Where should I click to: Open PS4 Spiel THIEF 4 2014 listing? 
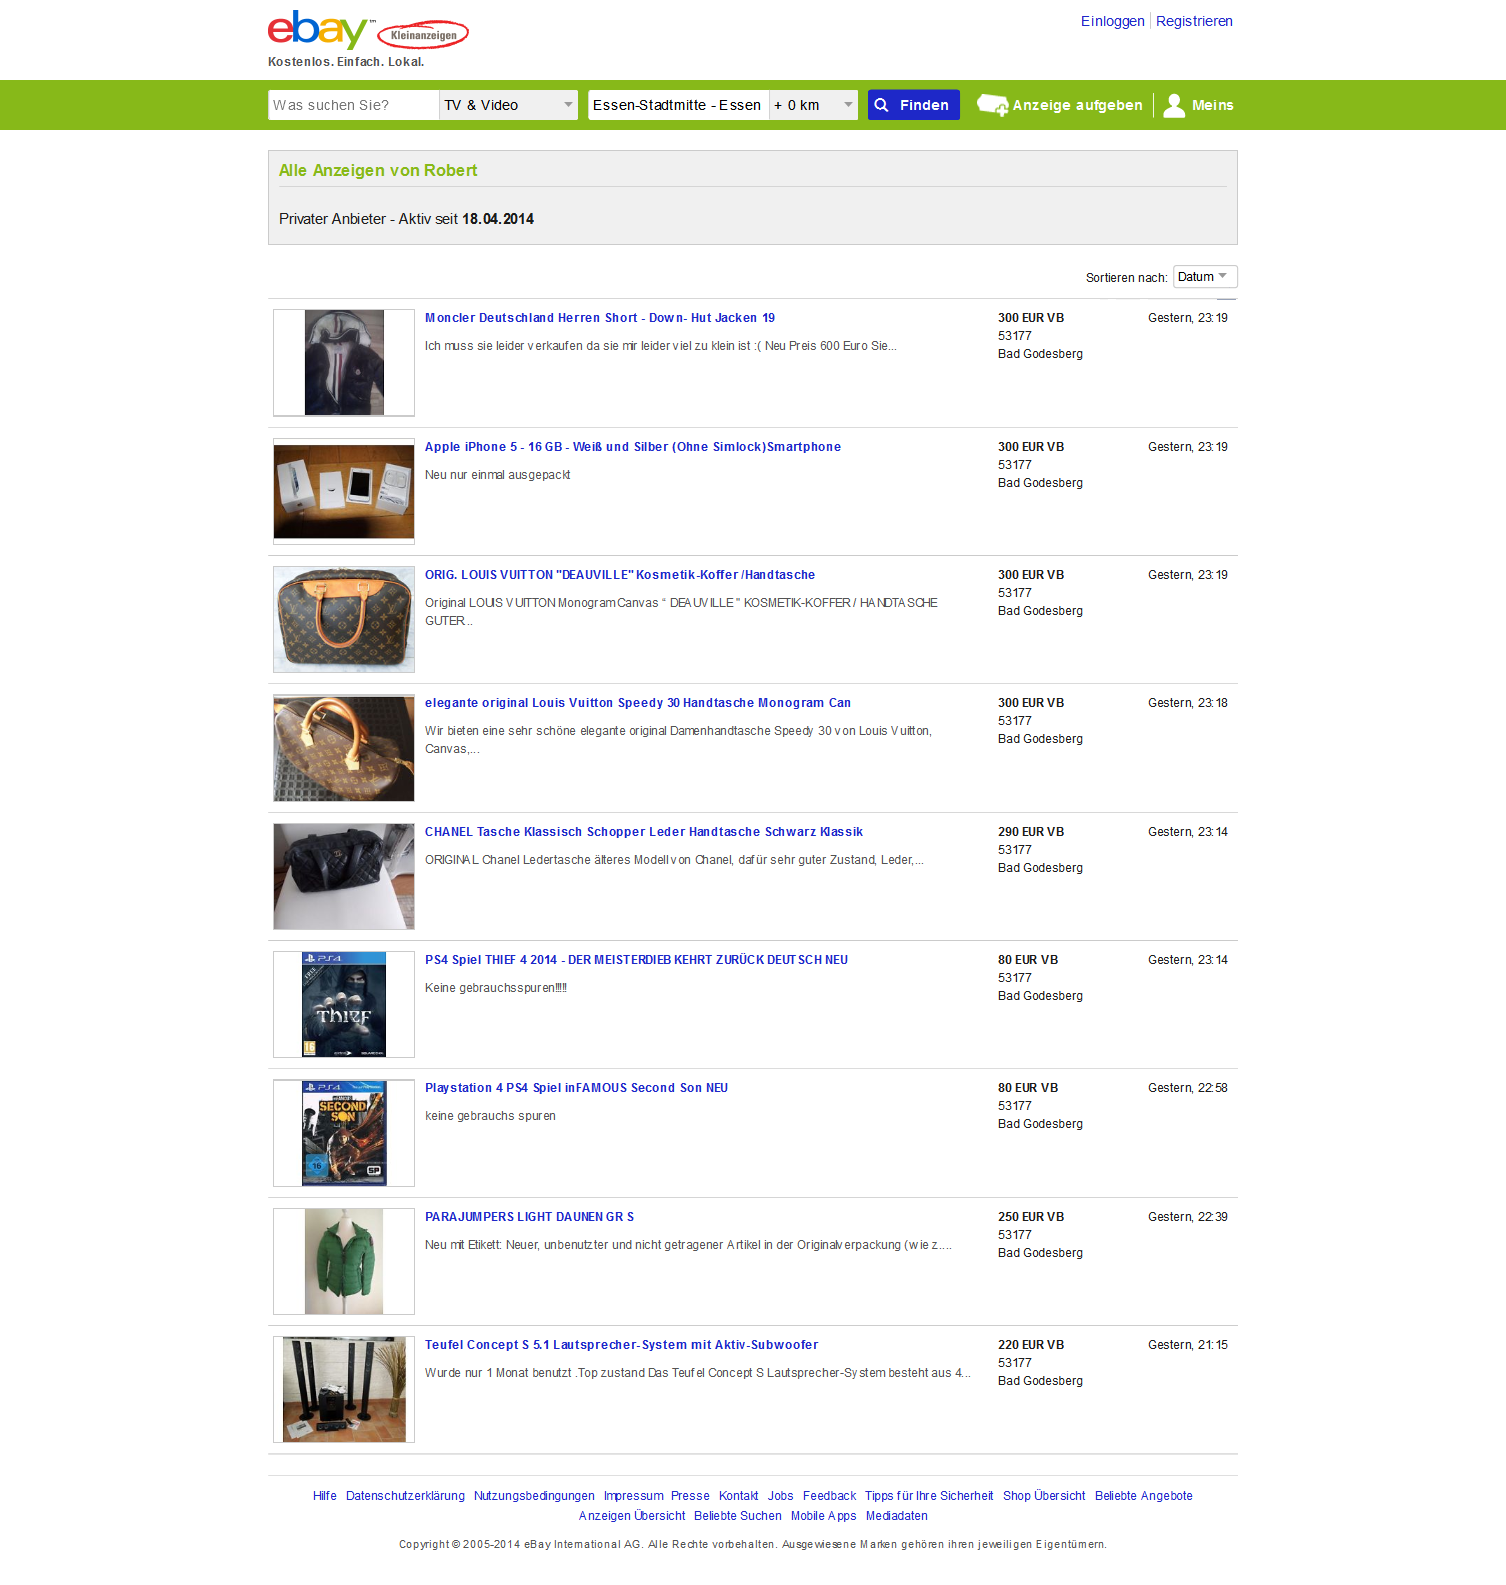636,960
